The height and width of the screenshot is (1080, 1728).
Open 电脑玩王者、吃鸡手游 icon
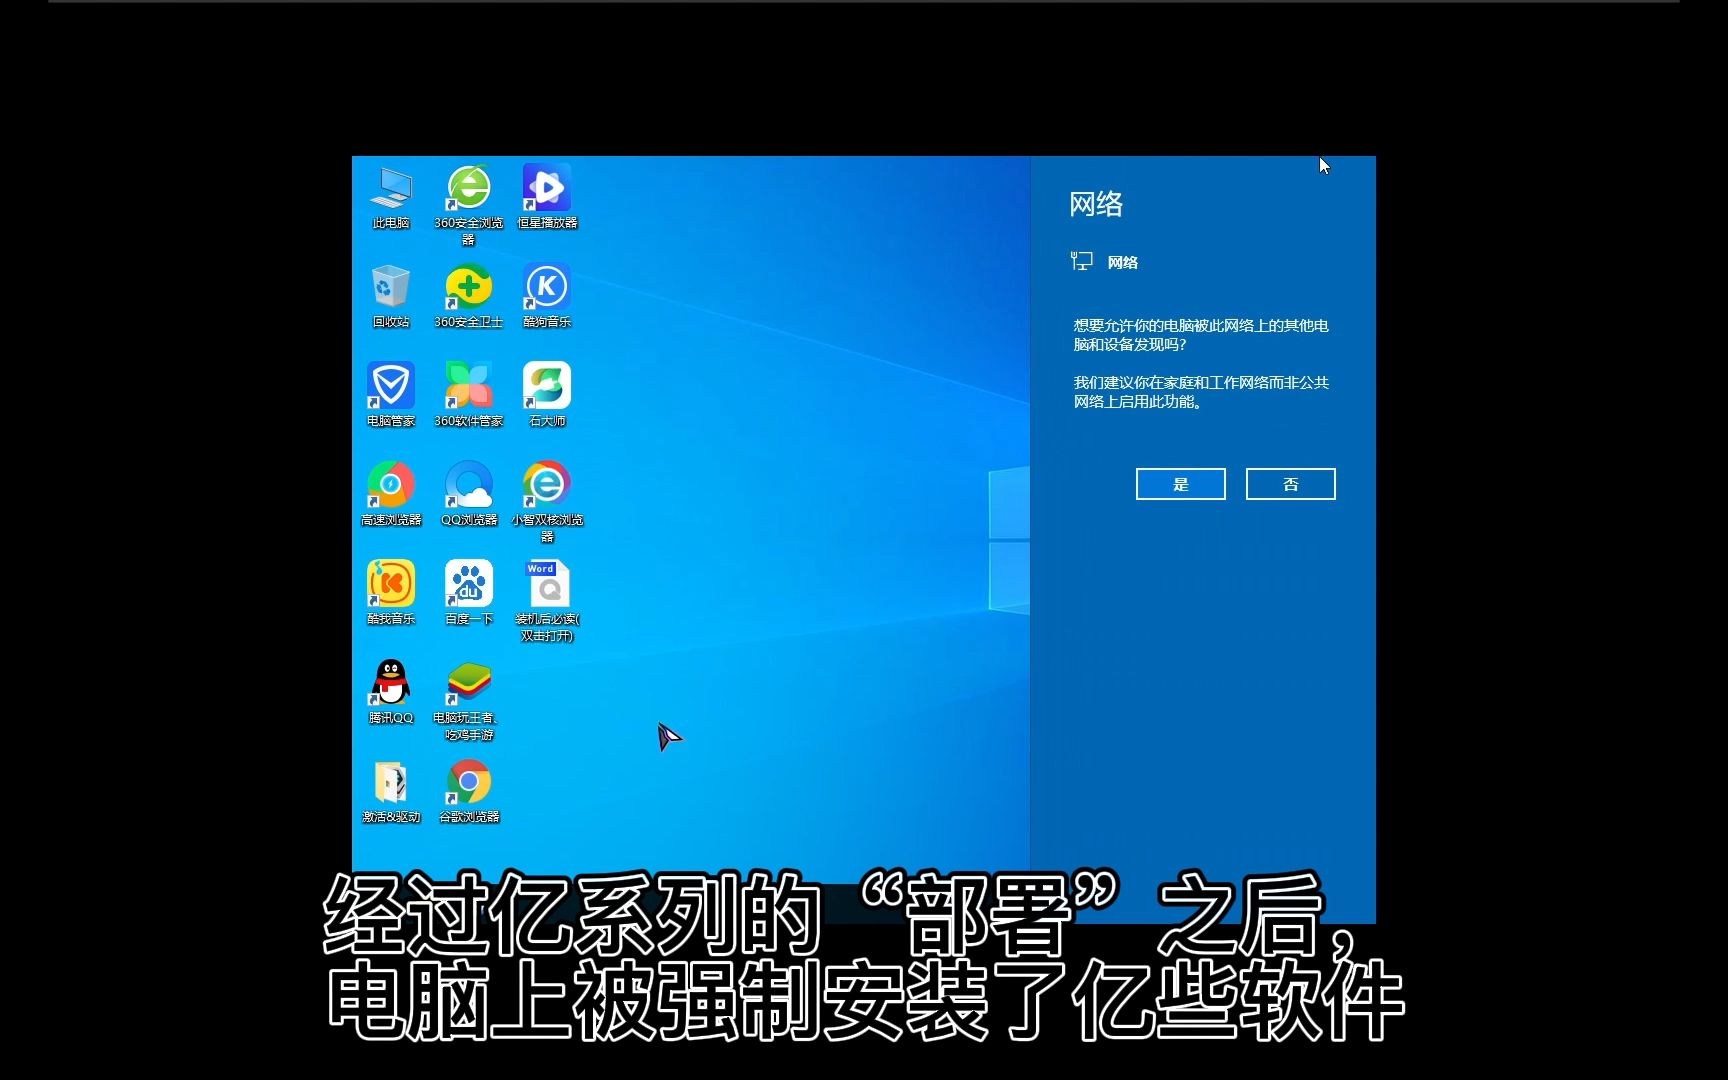click(469, 700)
